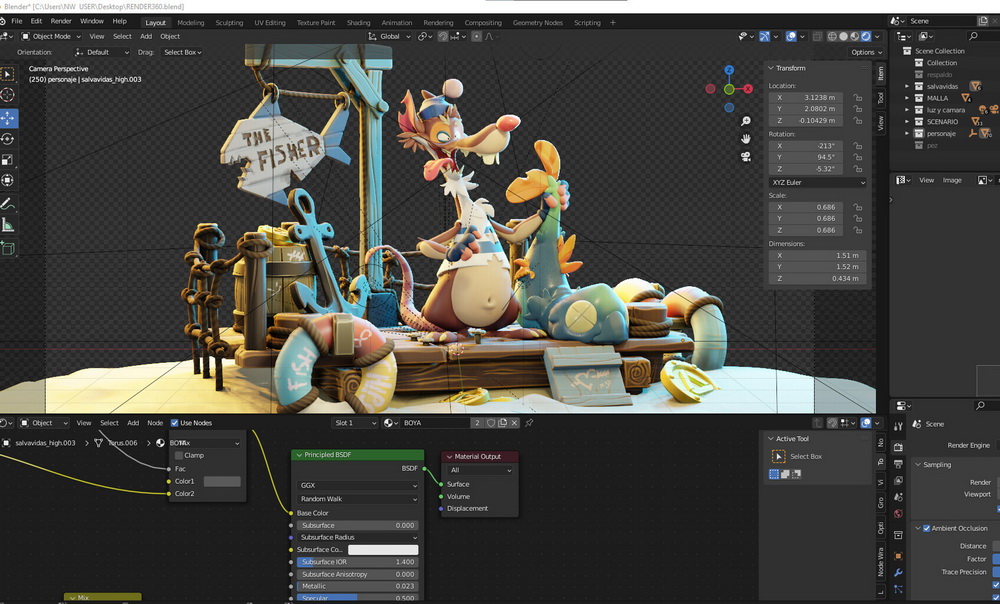Screen dimensions: 1000x604
Task: Collapse the Sampling panel
Action: click(918, 464)
